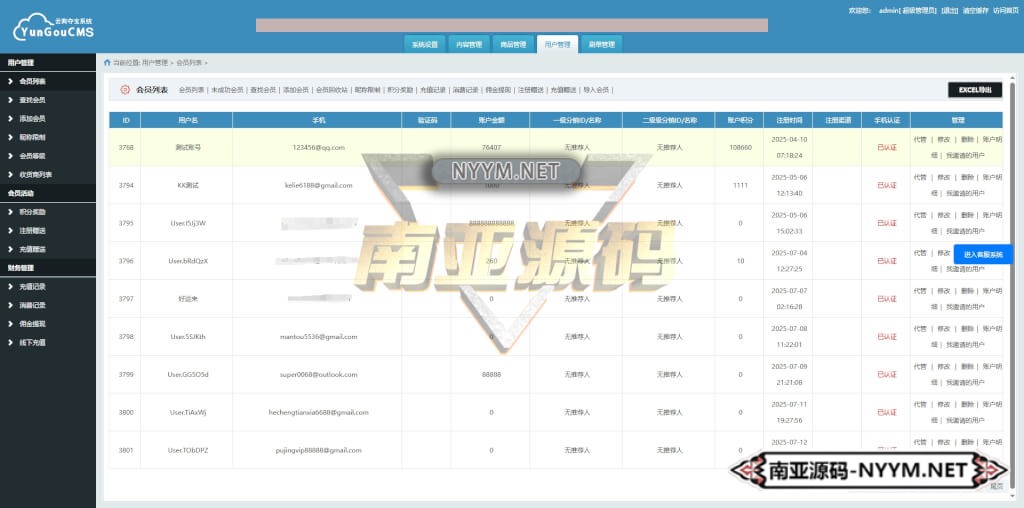Open 佣金提现 in the sidebar
The image size is (1024, 508).
pos(32,324)
